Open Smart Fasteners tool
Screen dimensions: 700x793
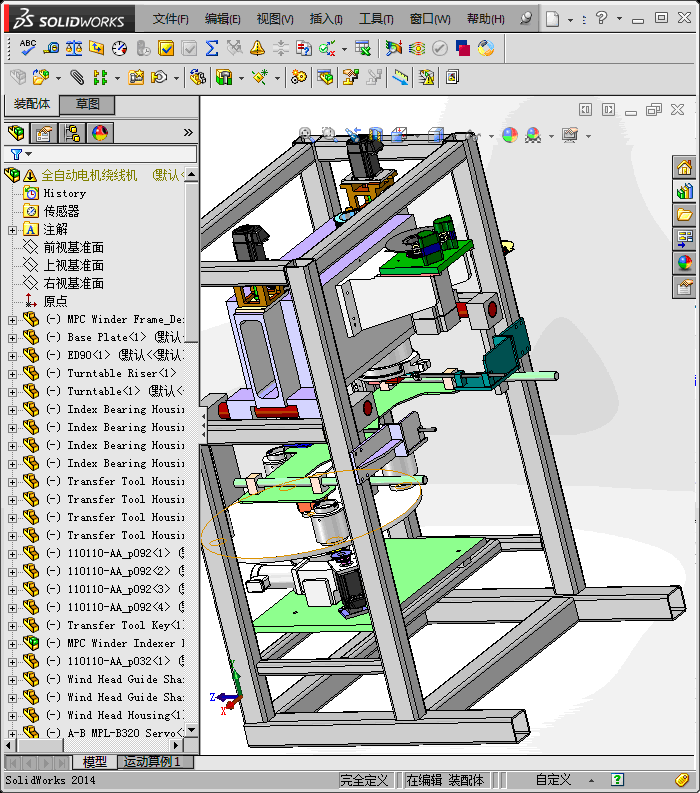136,77
